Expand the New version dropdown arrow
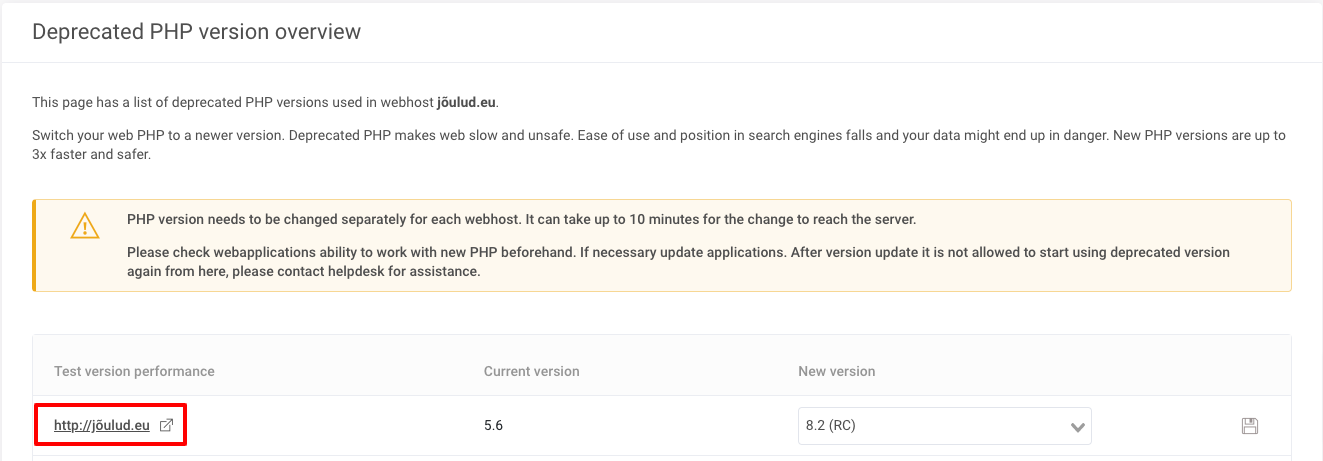This screenshot has height=461, width=1323. click(x=1077, y=427)
